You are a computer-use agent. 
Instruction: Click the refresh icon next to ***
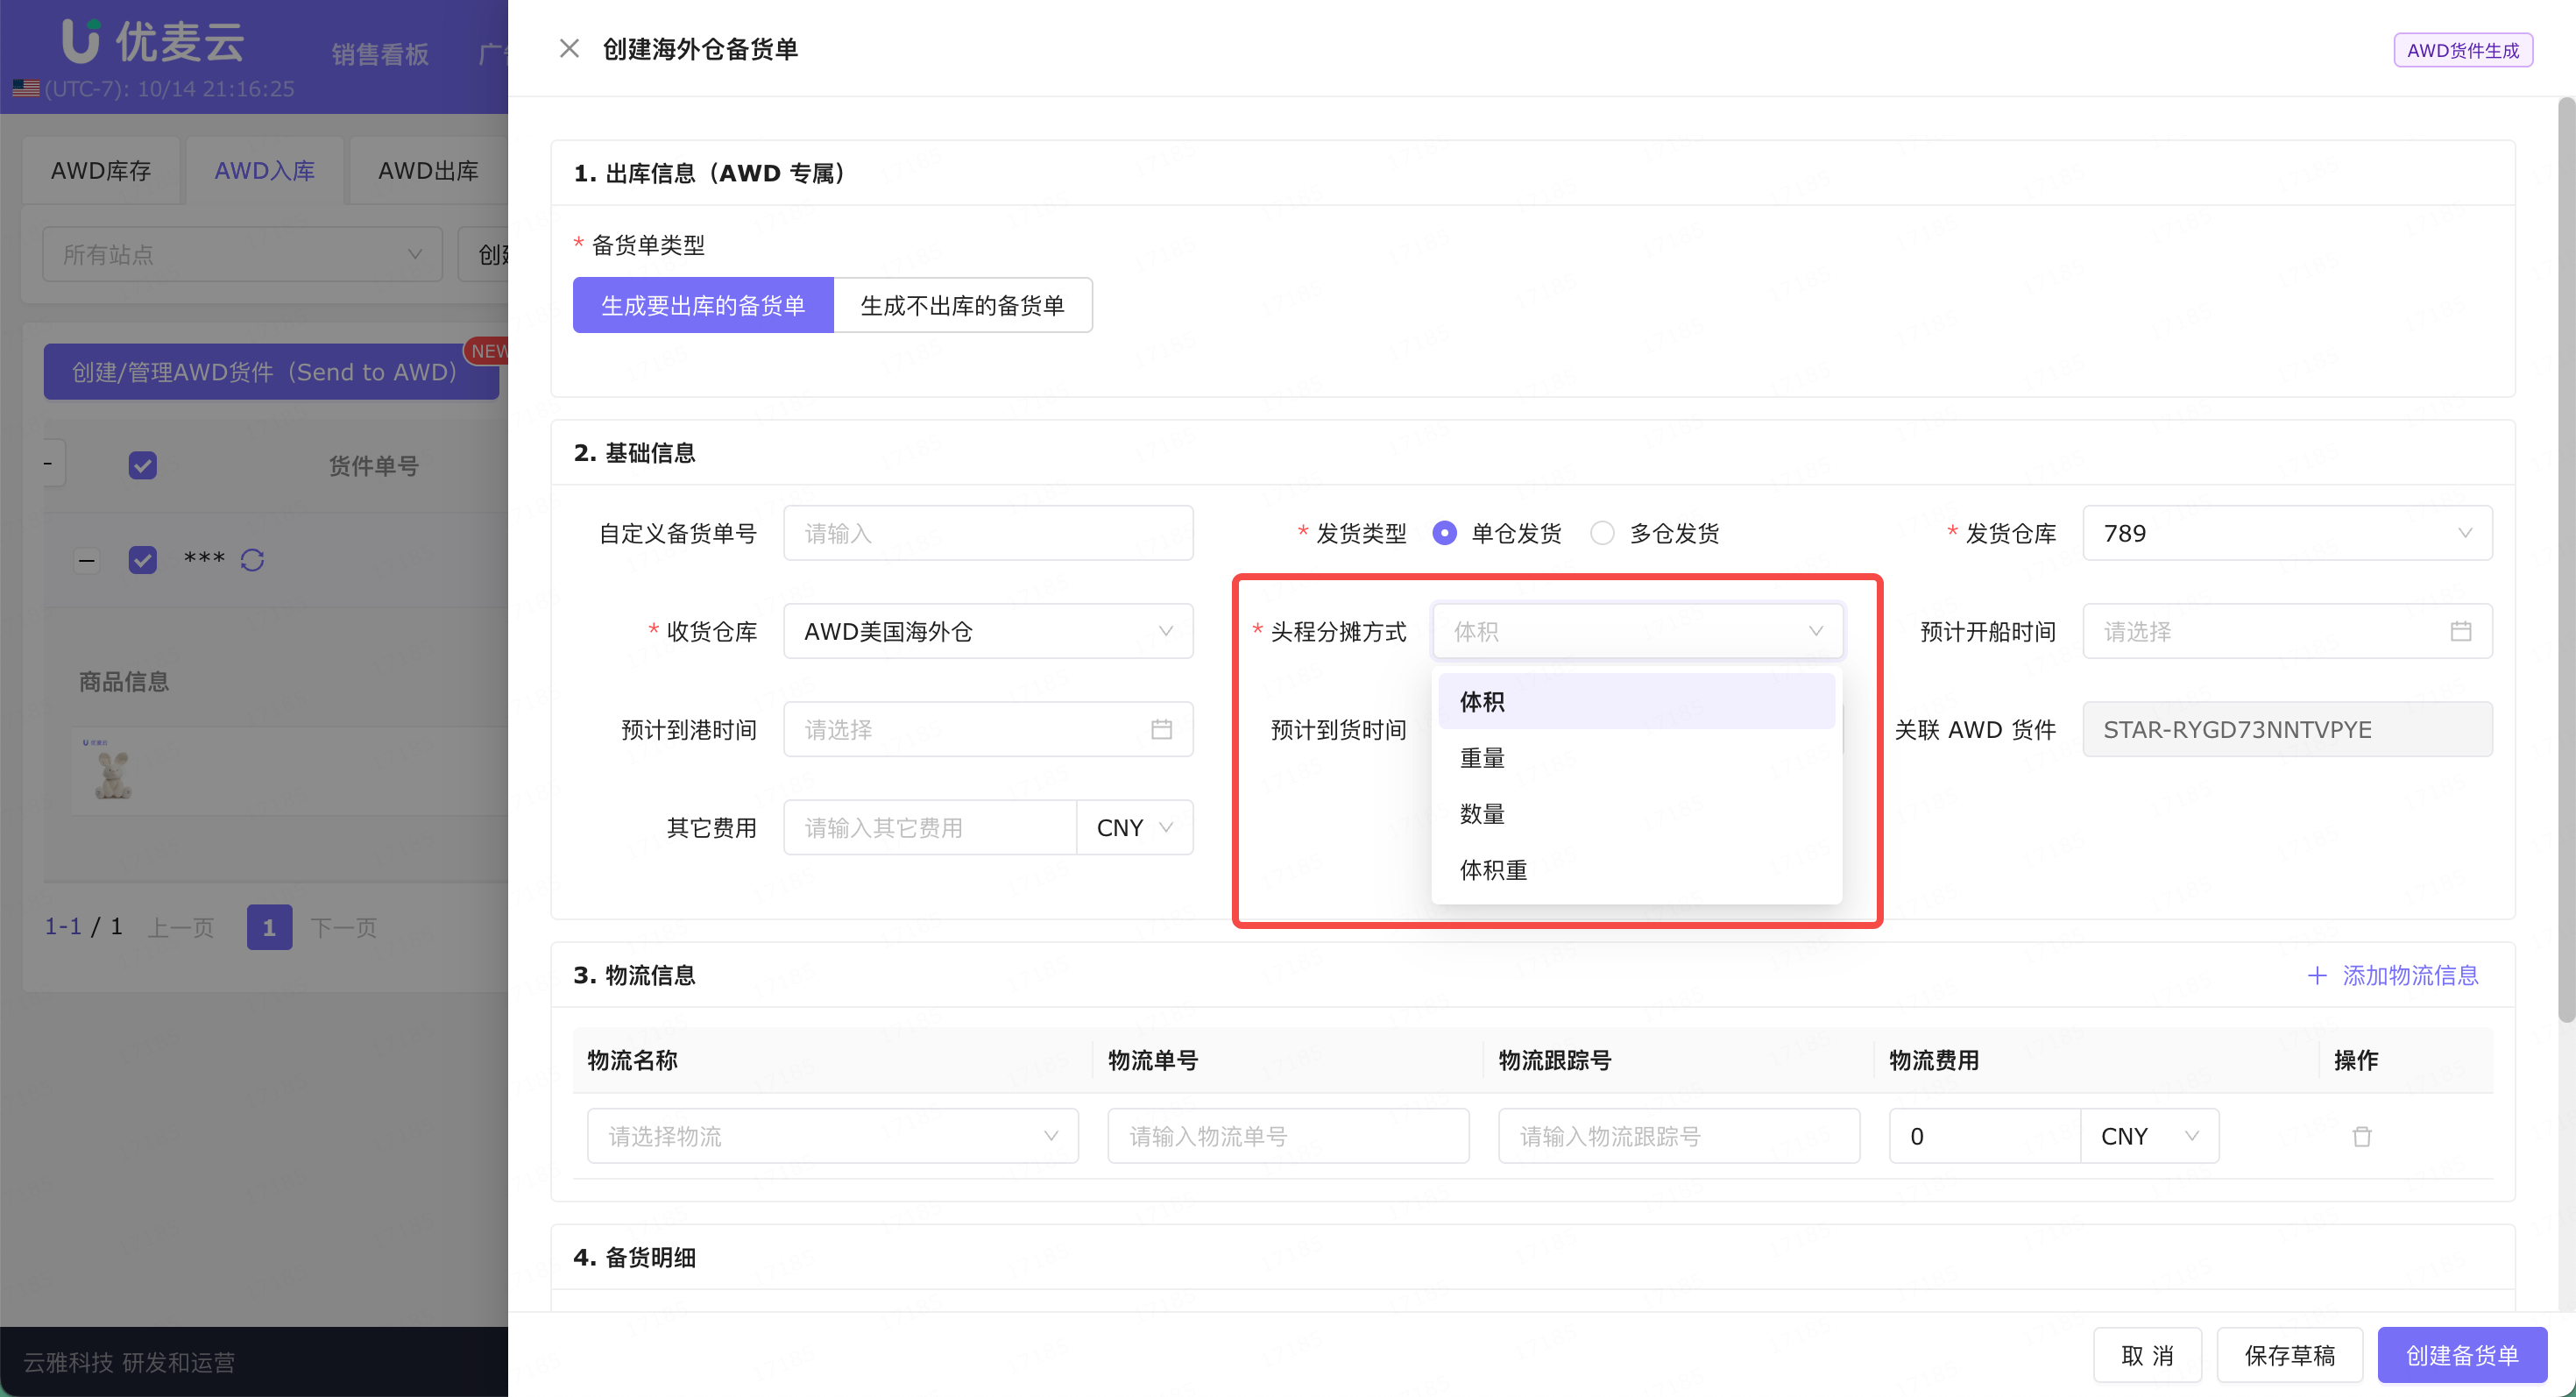coord(252,560)
